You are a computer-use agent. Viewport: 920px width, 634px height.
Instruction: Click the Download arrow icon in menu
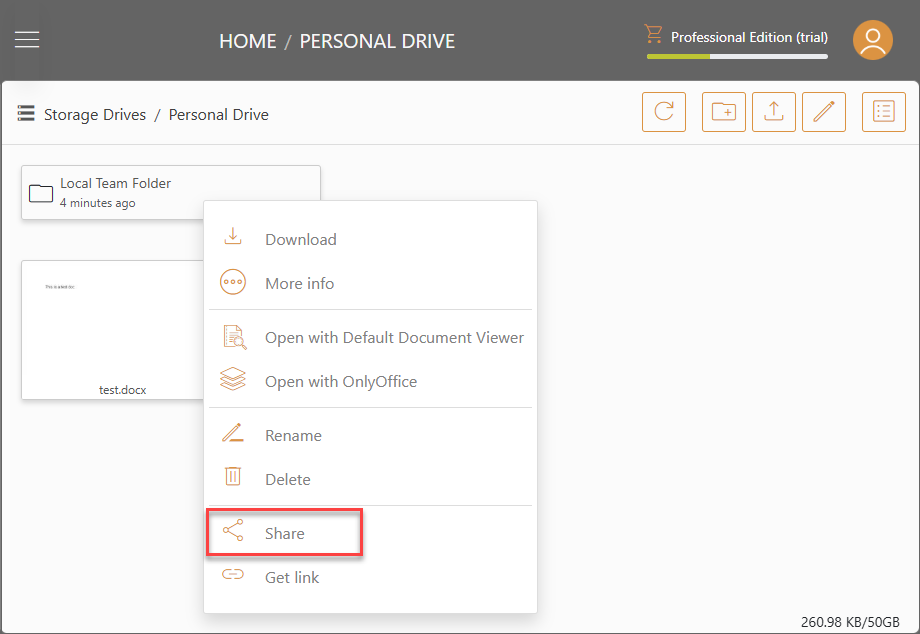coord(233,236)
